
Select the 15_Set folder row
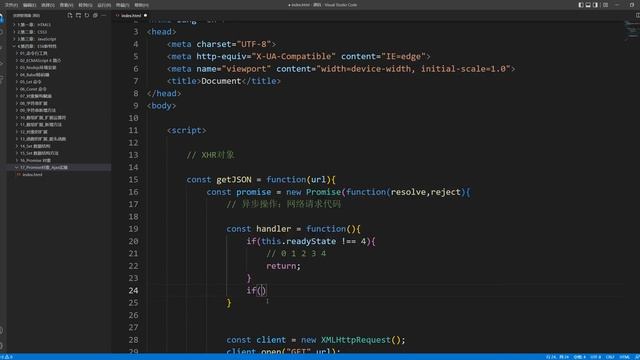coord(59,153)
